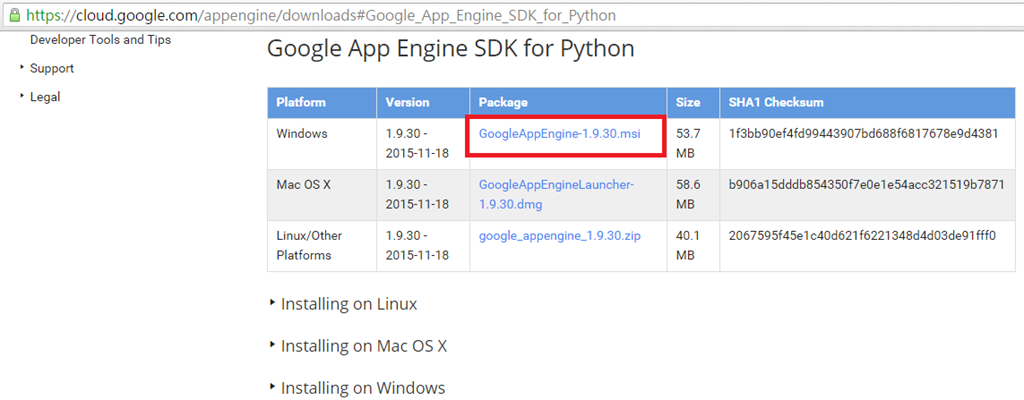Click the Package column header
This screenshot has width=1024, height=400.
pyautogui.click(x=503, y=103)
